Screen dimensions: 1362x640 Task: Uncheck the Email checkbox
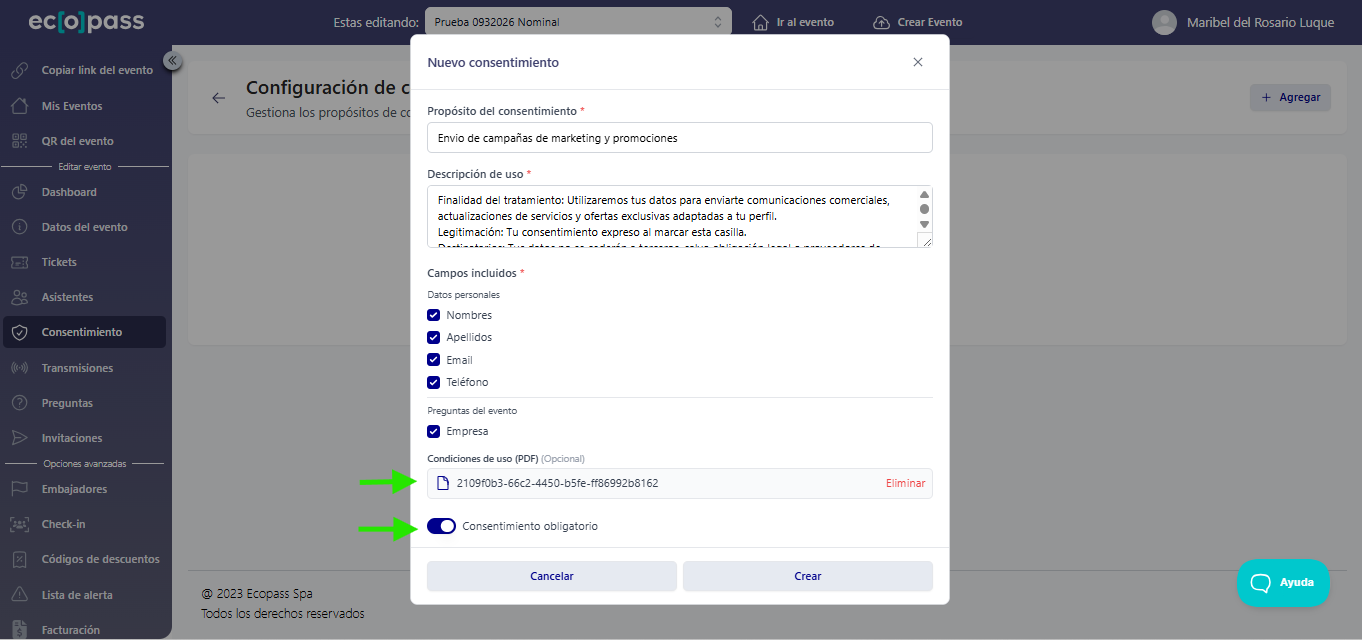tap(433, 359)
